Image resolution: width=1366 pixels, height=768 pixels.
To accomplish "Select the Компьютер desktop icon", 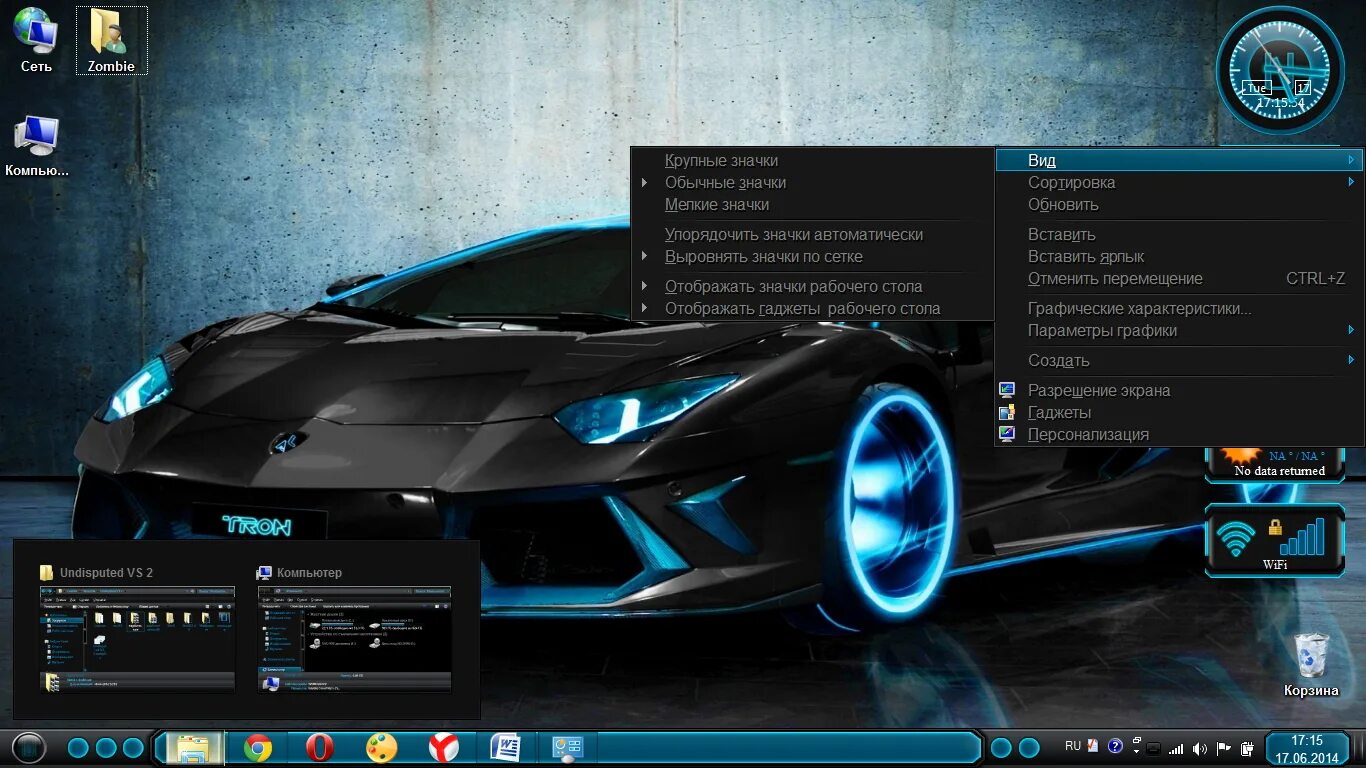I will tap(37, 146).
